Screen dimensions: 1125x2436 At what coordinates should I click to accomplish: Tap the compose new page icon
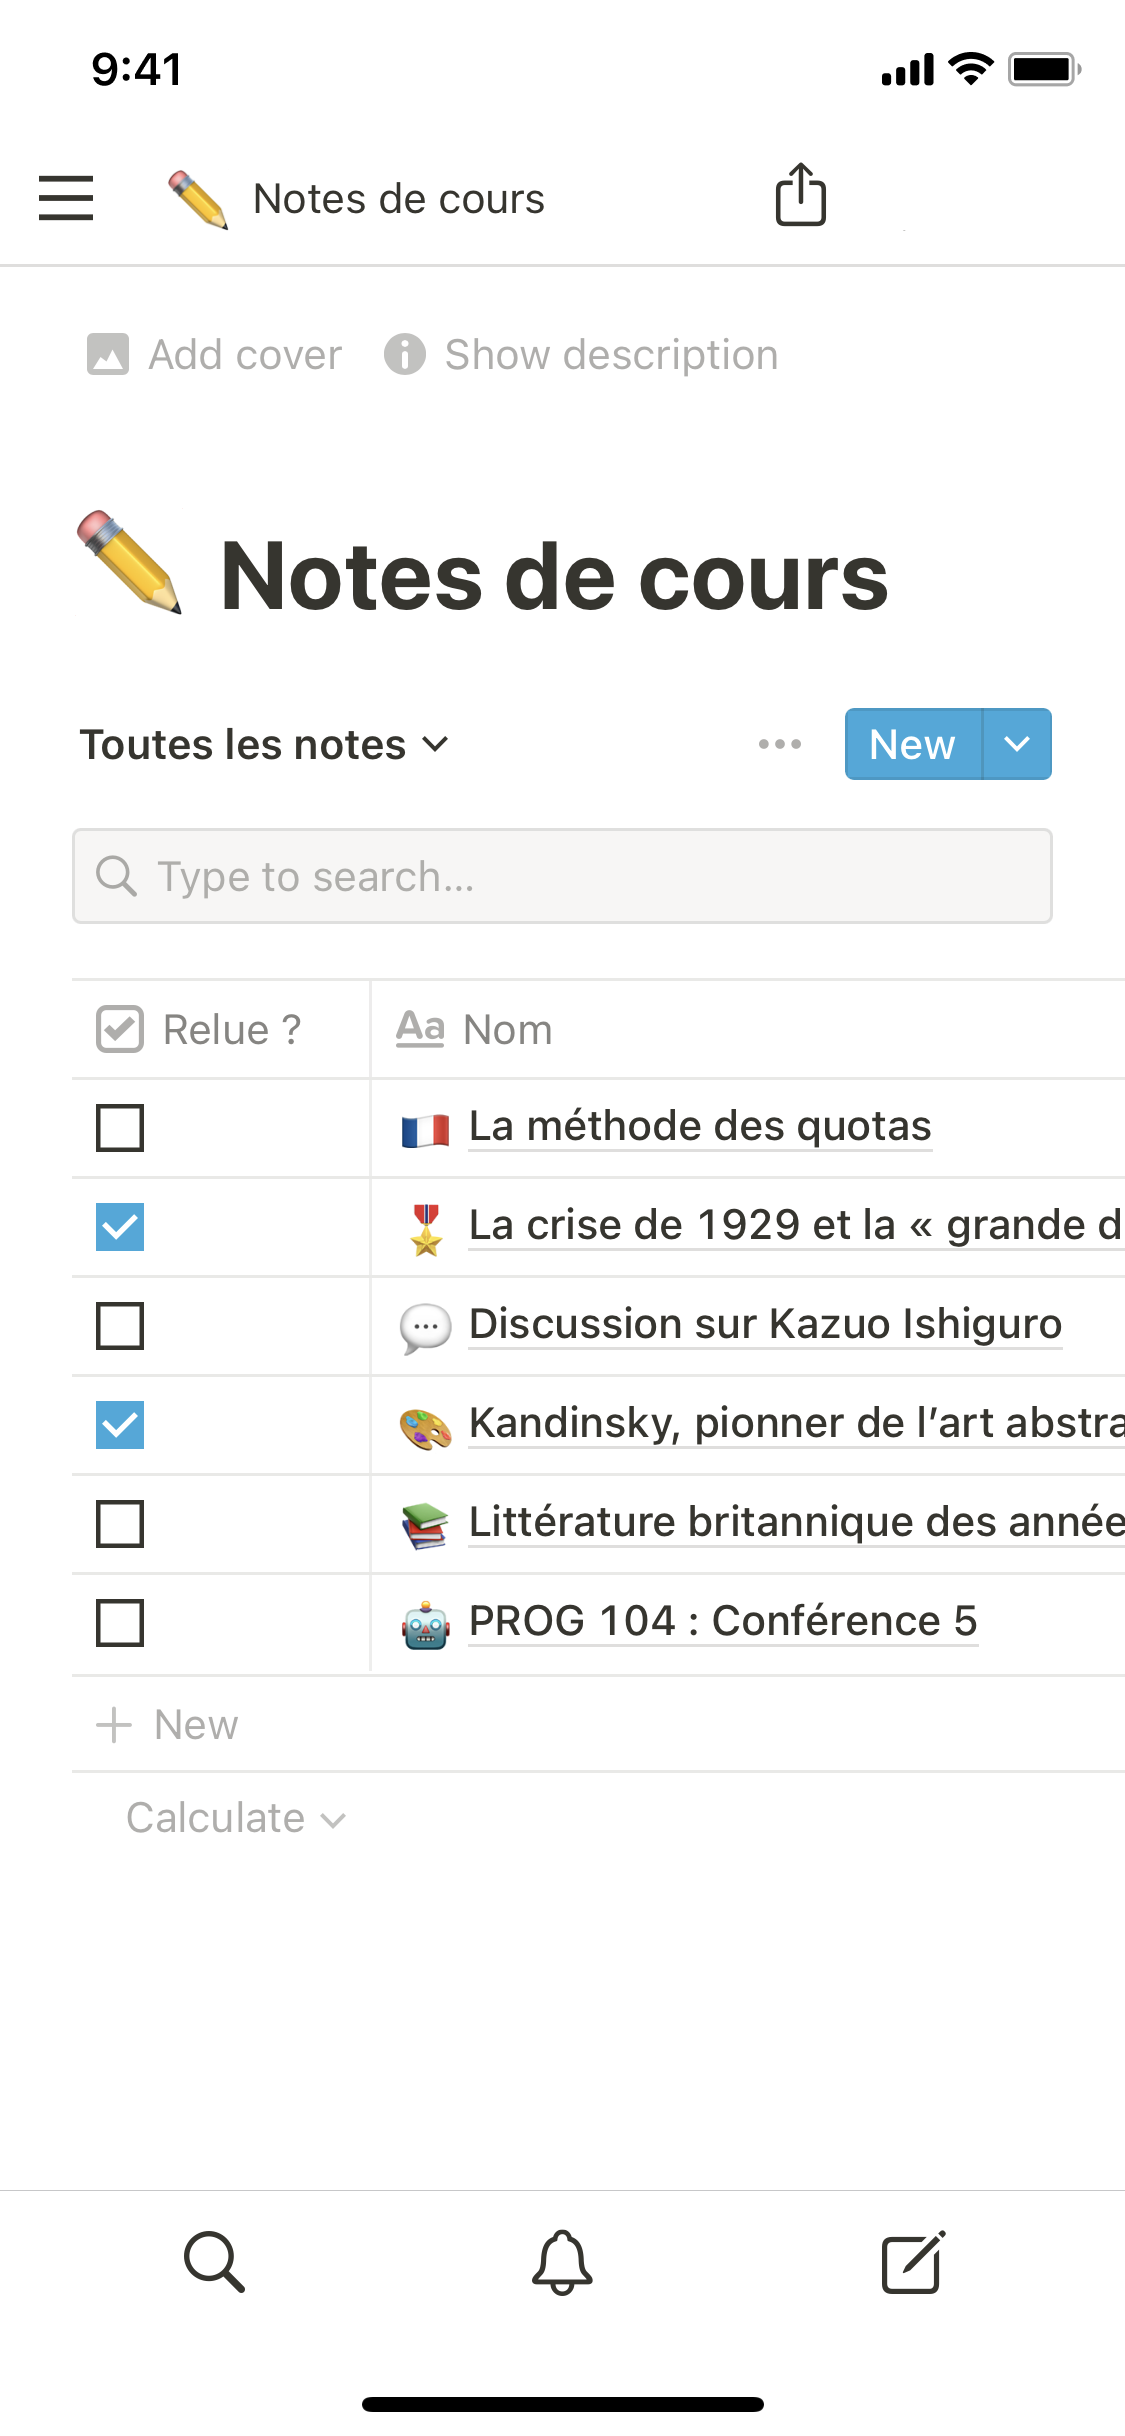click(912, 2261)
